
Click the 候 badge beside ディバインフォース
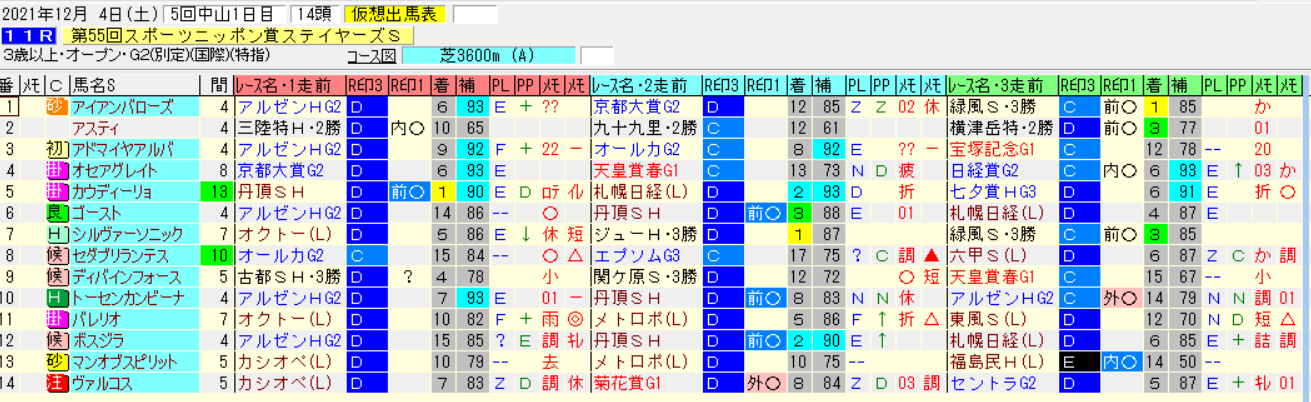pyautogui.click(x=56, y=275)
